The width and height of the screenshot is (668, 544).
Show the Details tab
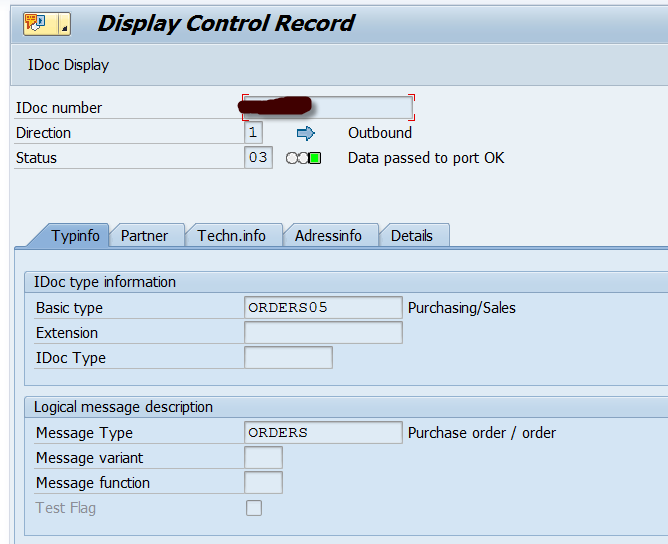(412, 236)
